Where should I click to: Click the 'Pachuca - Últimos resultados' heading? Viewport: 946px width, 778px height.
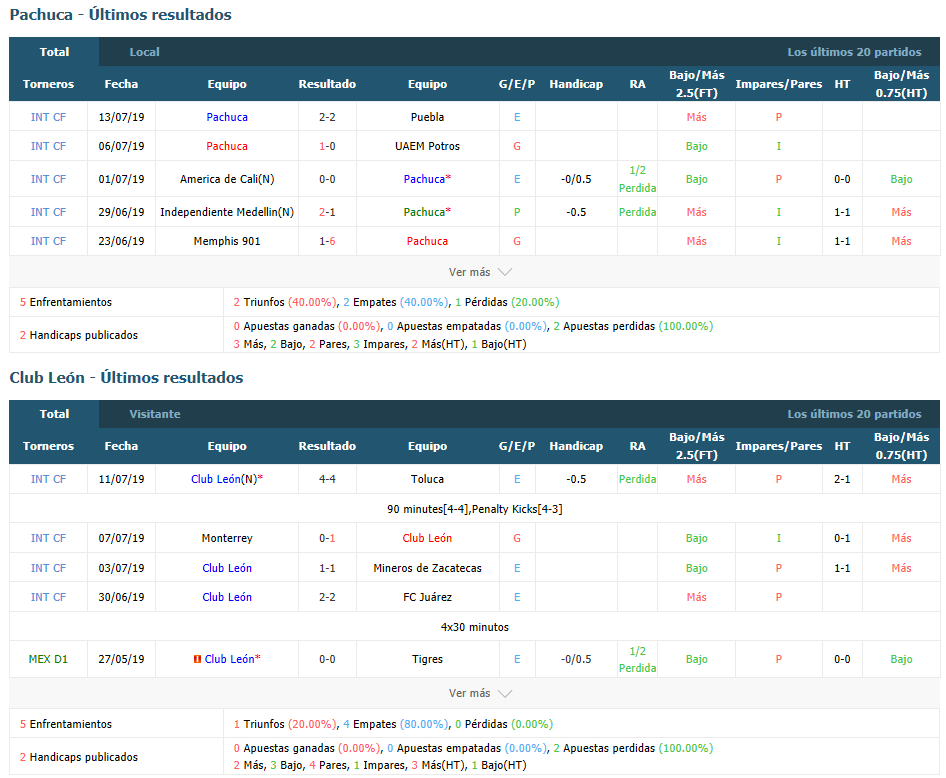[x=121, y=14]
